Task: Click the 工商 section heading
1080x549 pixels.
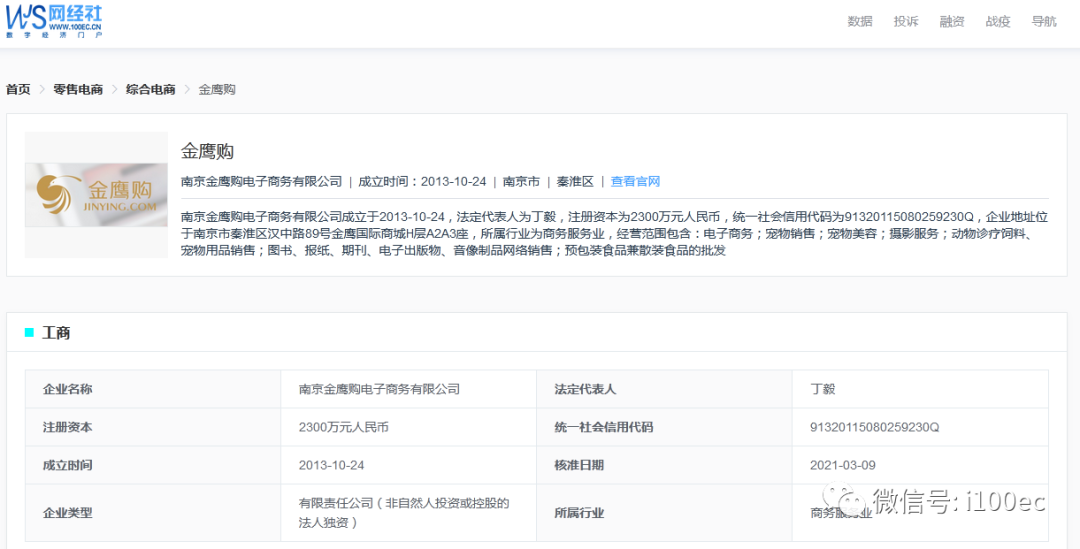Action: [56, 333]
